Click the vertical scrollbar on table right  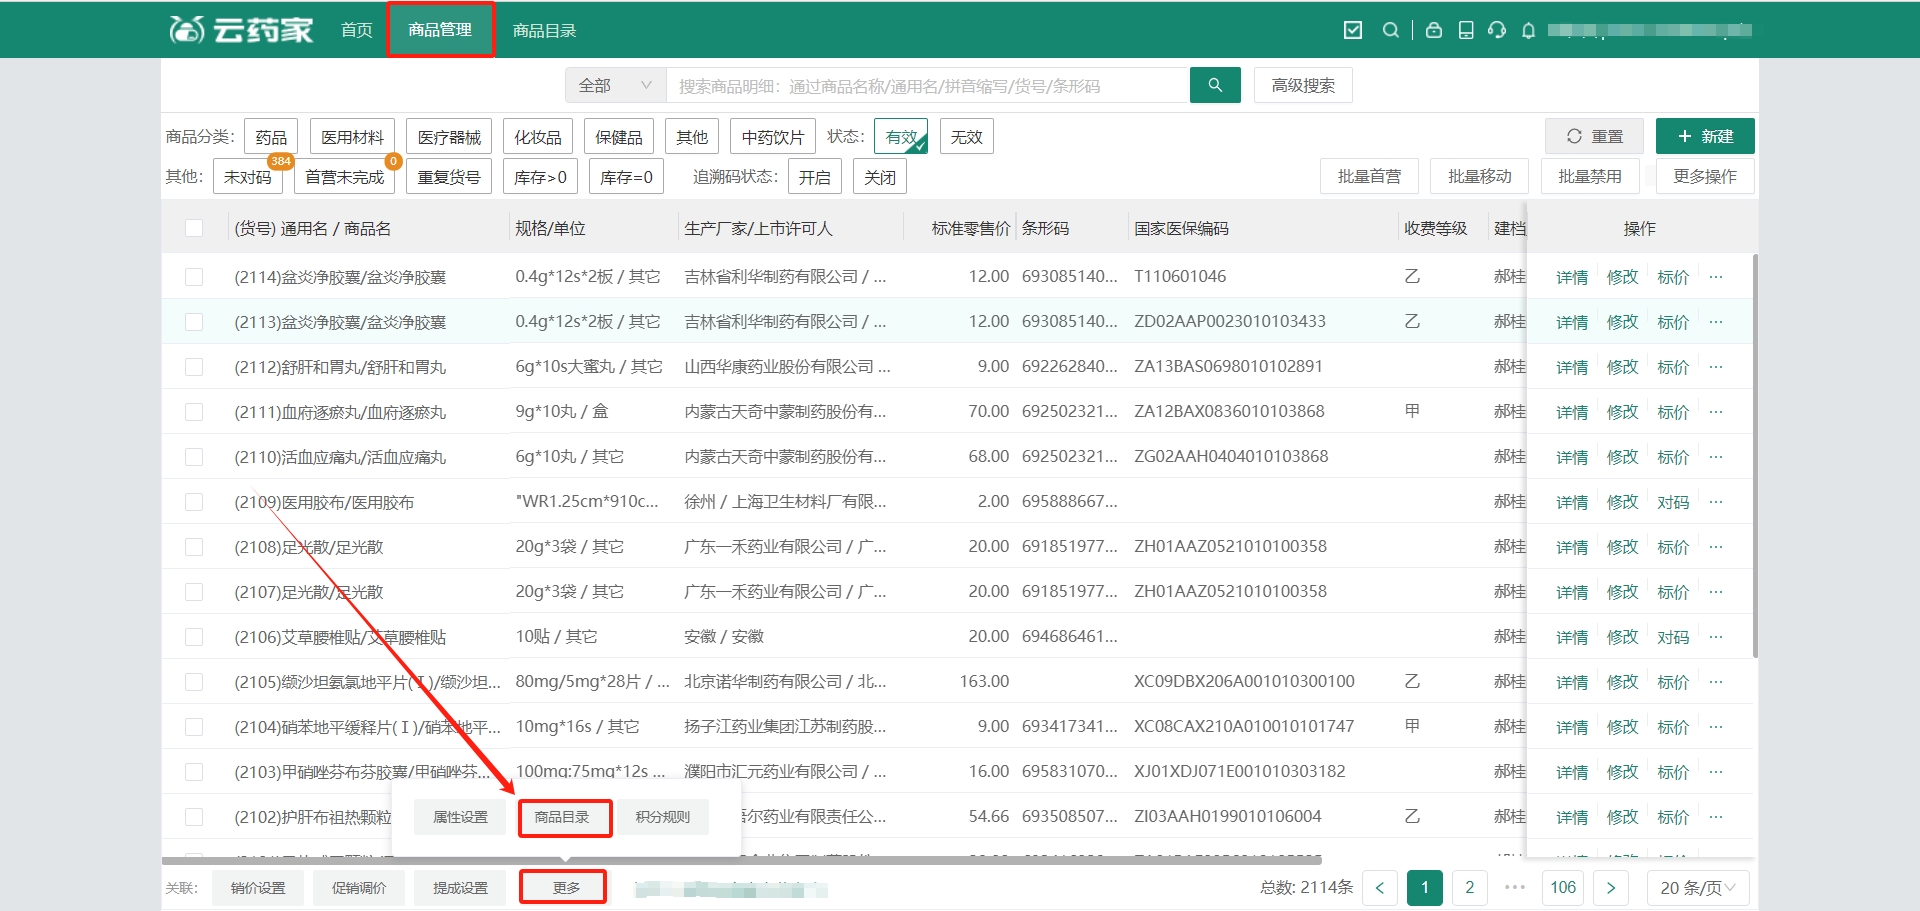point(1755,456)
